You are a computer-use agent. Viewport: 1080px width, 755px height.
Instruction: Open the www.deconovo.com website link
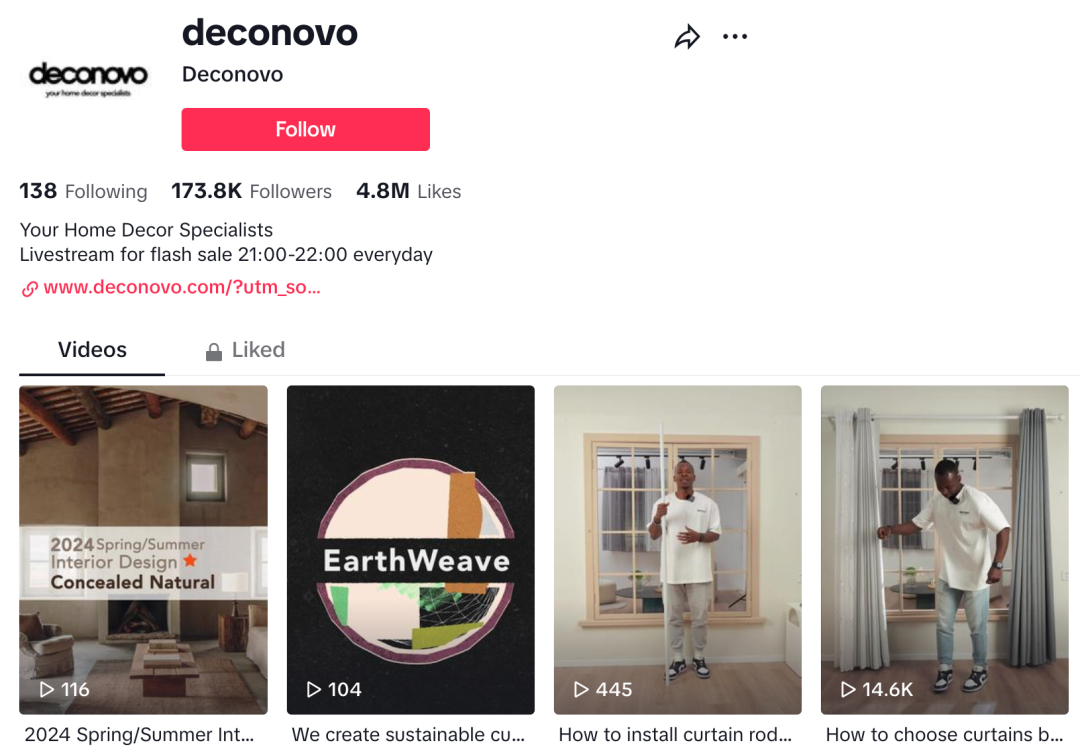(x=182, y=287)
